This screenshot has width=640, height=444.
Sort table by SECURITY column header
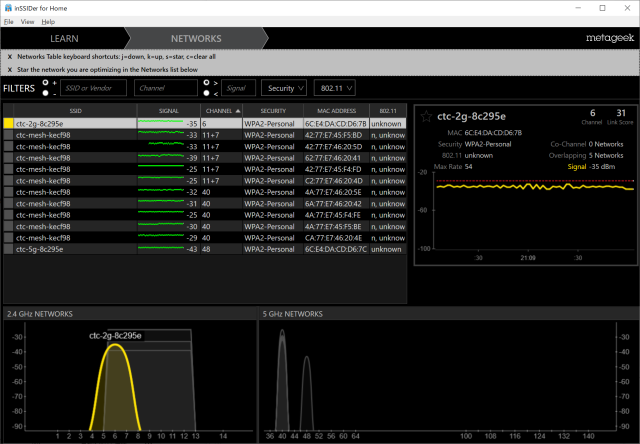tap(273, 111)
